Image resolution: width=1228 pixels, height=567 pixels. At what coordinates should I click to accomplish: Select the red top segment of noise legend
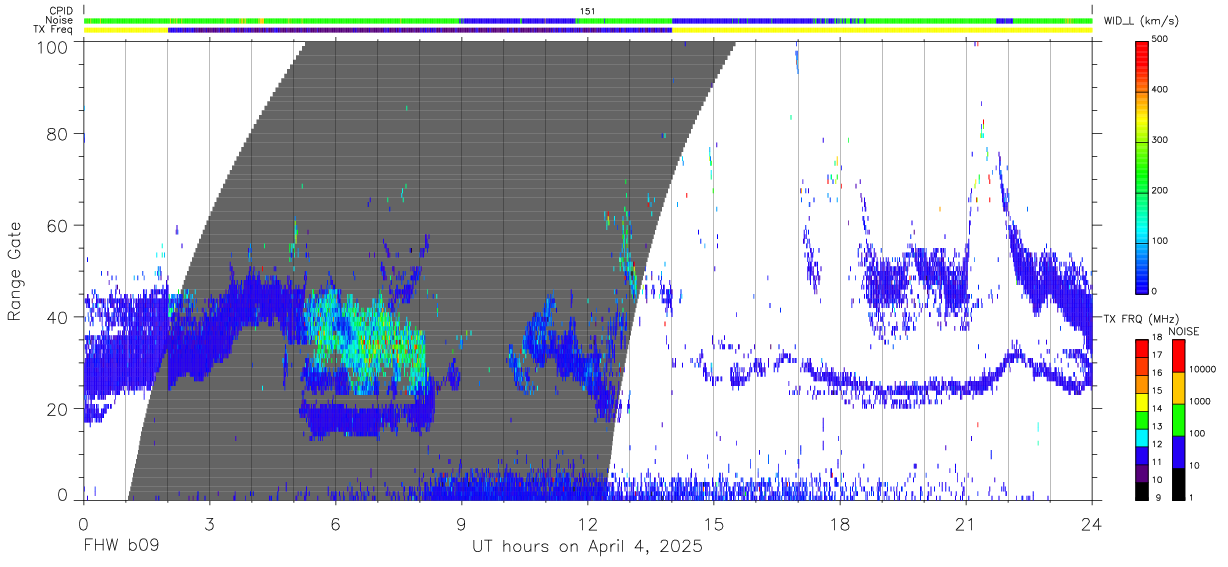tap(1177, 356)
